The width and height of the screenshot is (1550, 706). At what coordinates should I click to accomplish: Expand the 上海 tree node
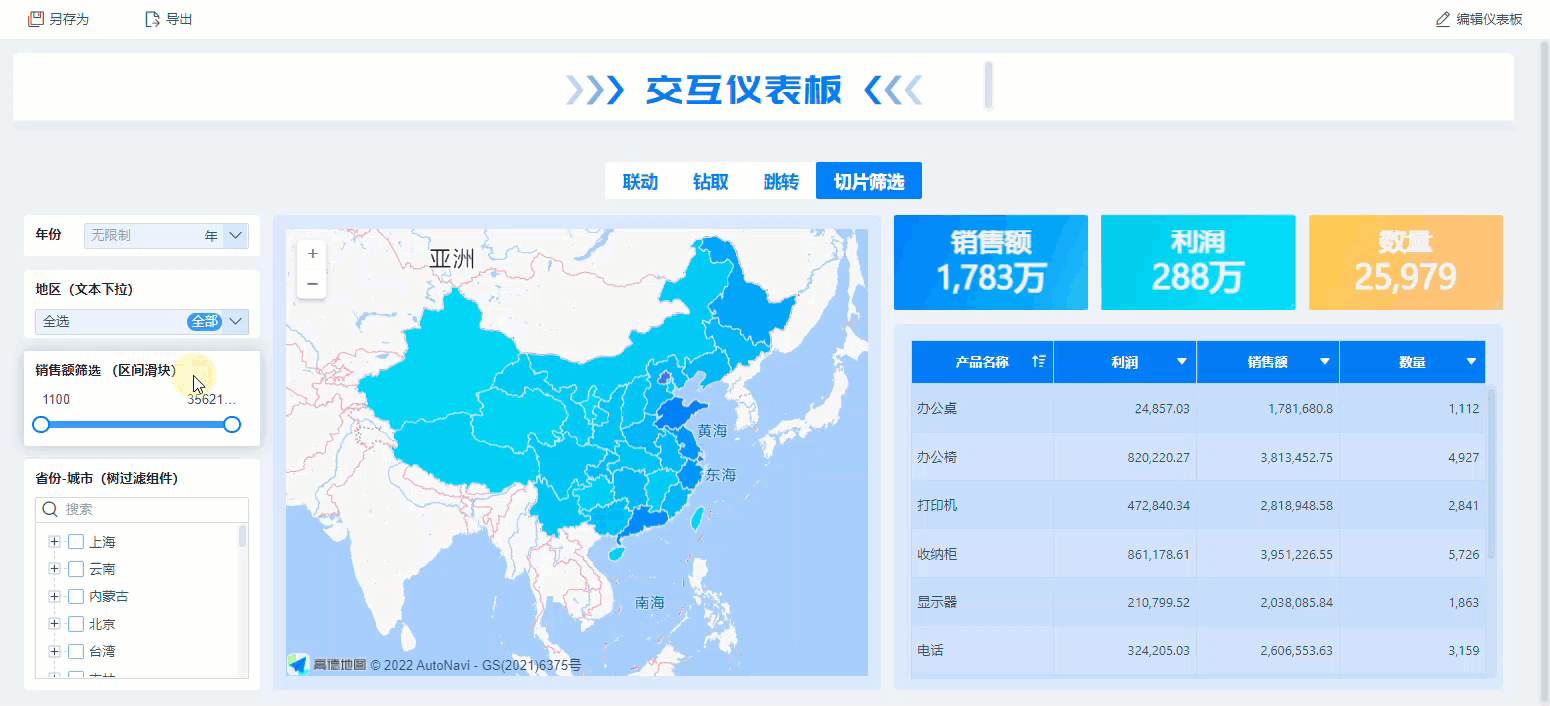(x=54, y=542)
